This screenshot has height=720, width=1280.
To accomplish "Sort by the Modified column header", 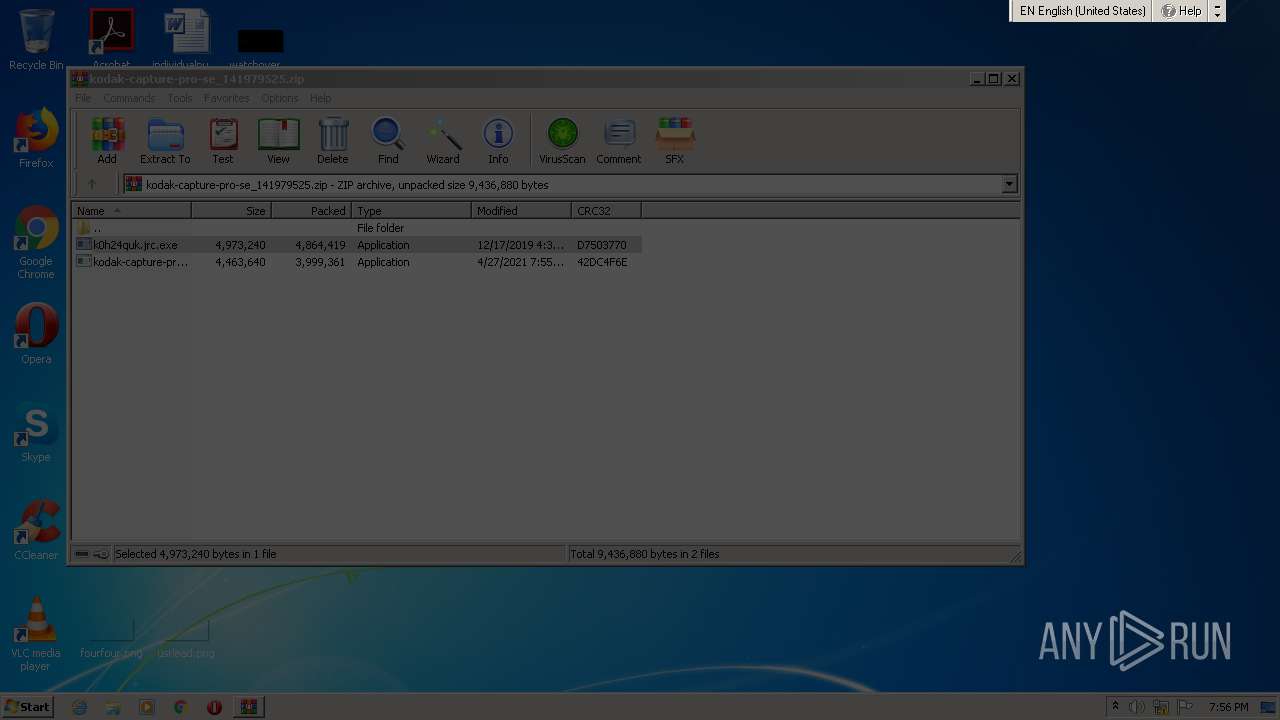I will coord(522,211).
